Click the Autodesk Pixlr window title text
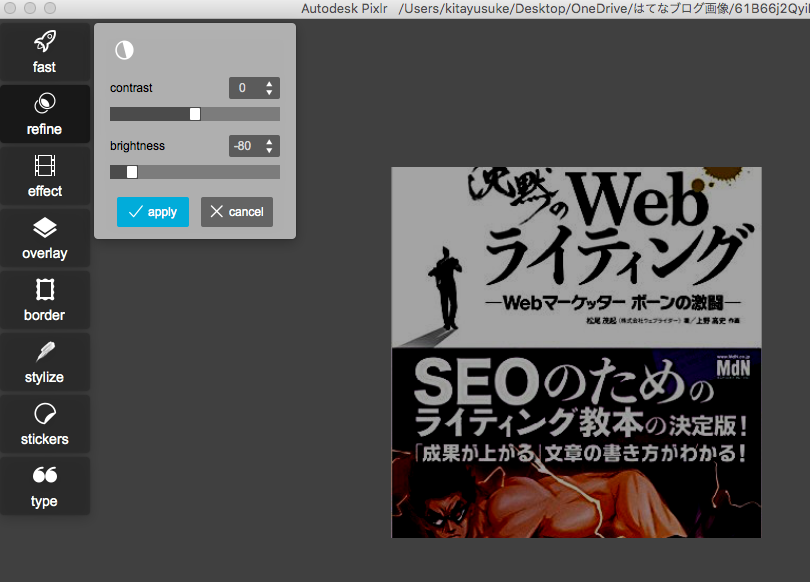 point(344,8)
